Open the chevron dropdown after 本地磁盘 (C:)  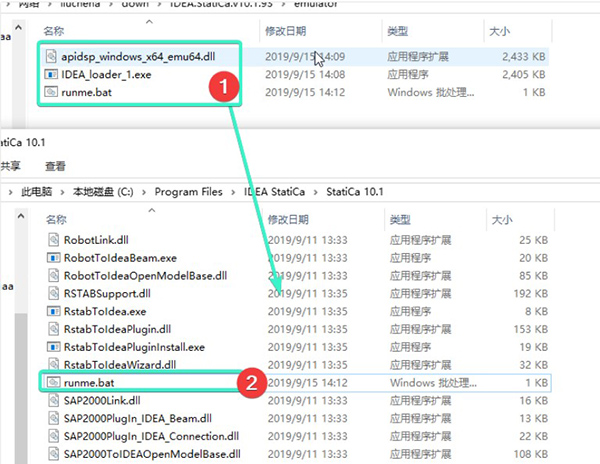[x=142, y=190]
